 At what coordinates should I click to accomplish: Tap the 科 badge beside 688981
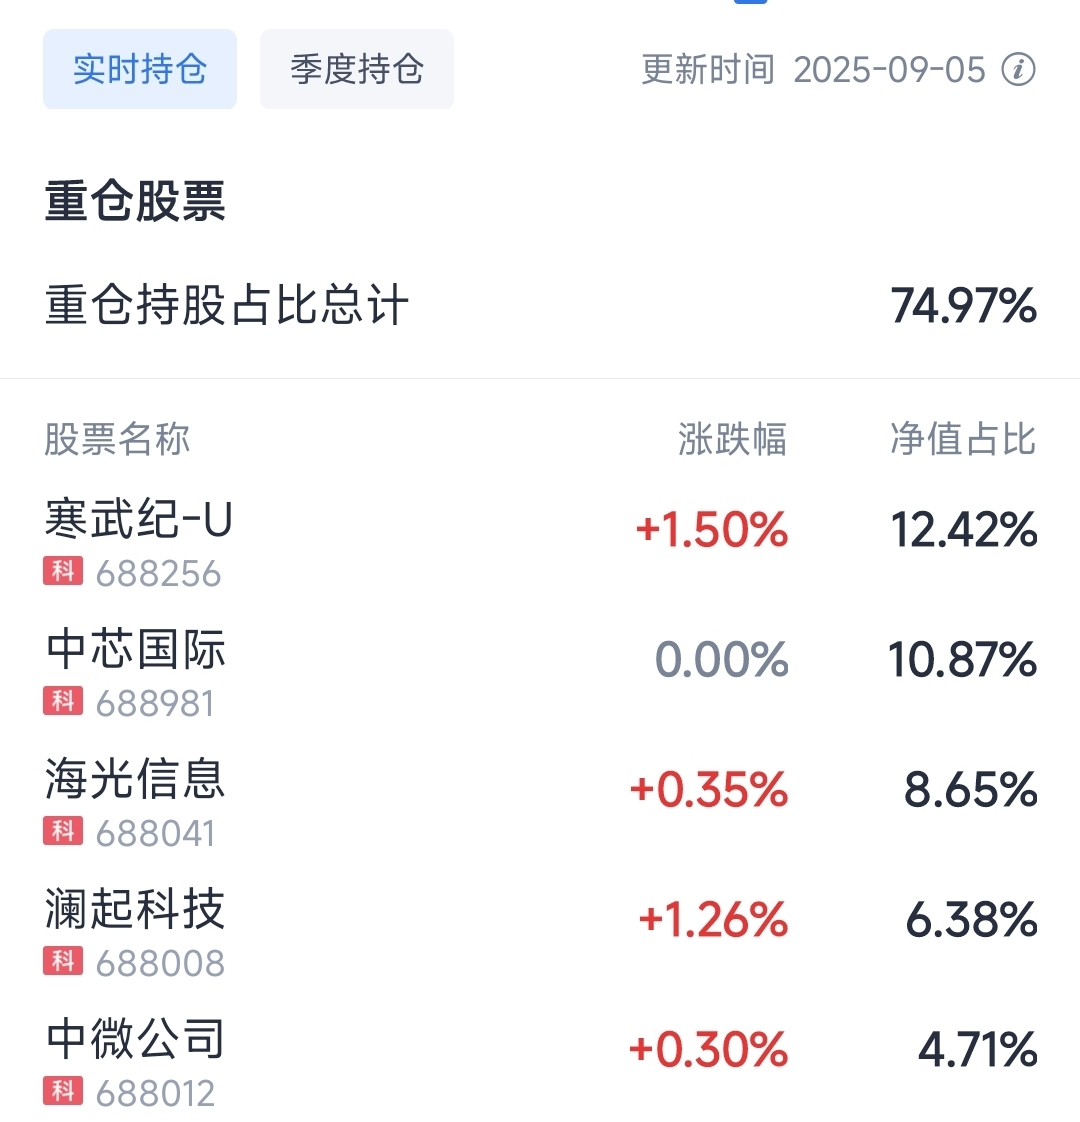click(63, 701)
